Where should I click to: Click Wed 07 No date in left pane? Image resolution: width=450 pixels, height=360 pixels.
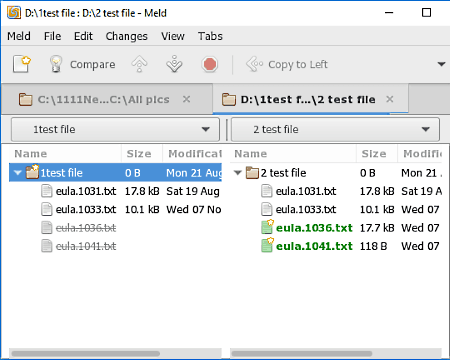click(194, 210)
